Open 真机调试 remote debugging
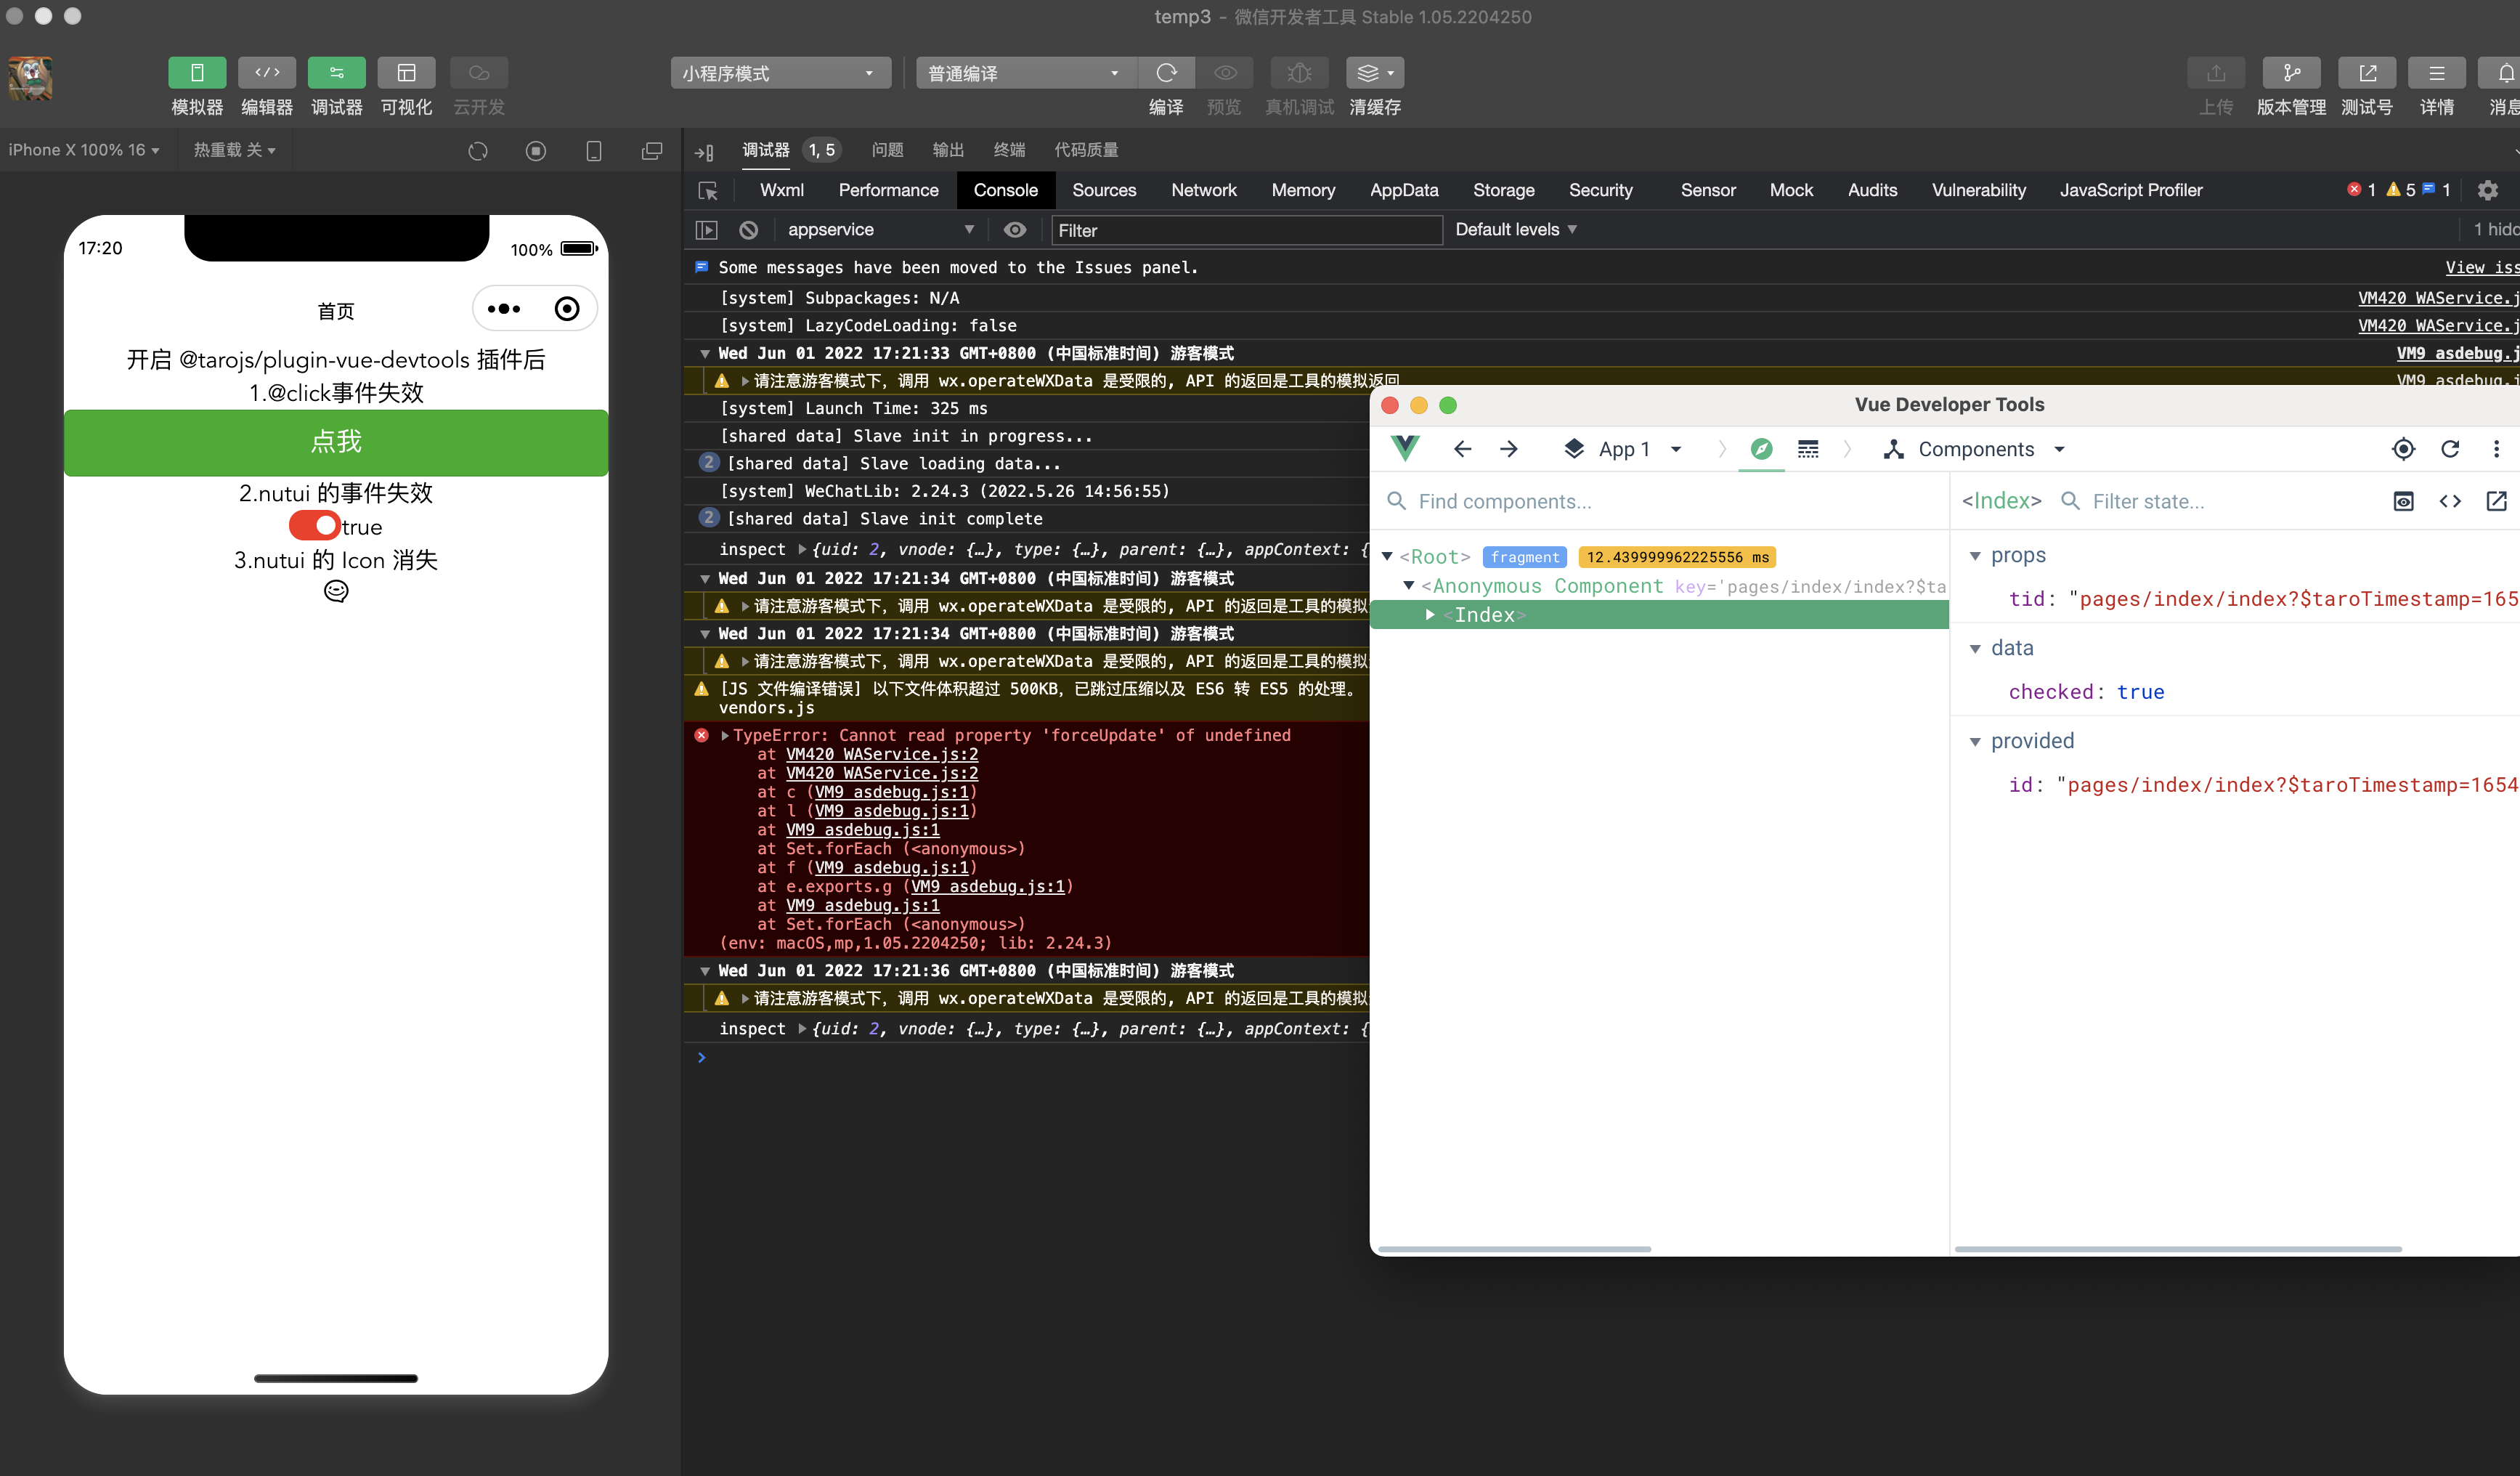Screen dimensions: 2520x1476 (x=1298, y=72)
